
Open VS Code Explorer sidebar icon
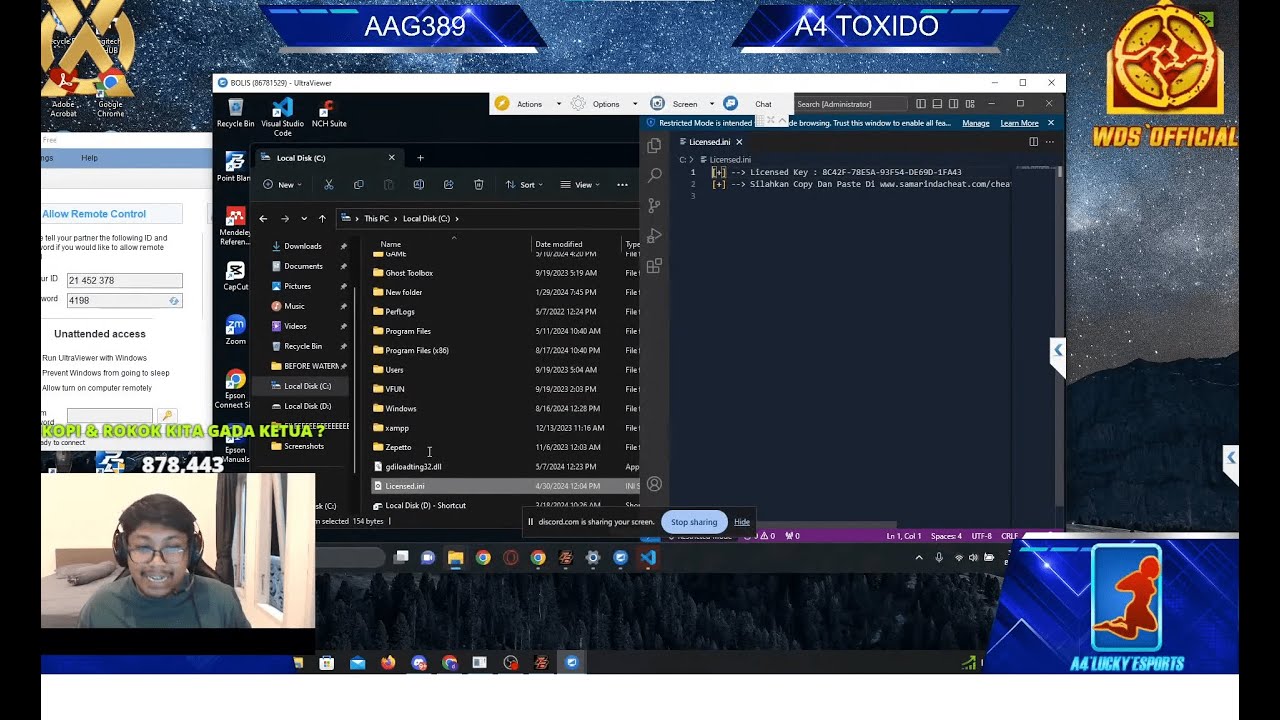[x=654, y=146]
